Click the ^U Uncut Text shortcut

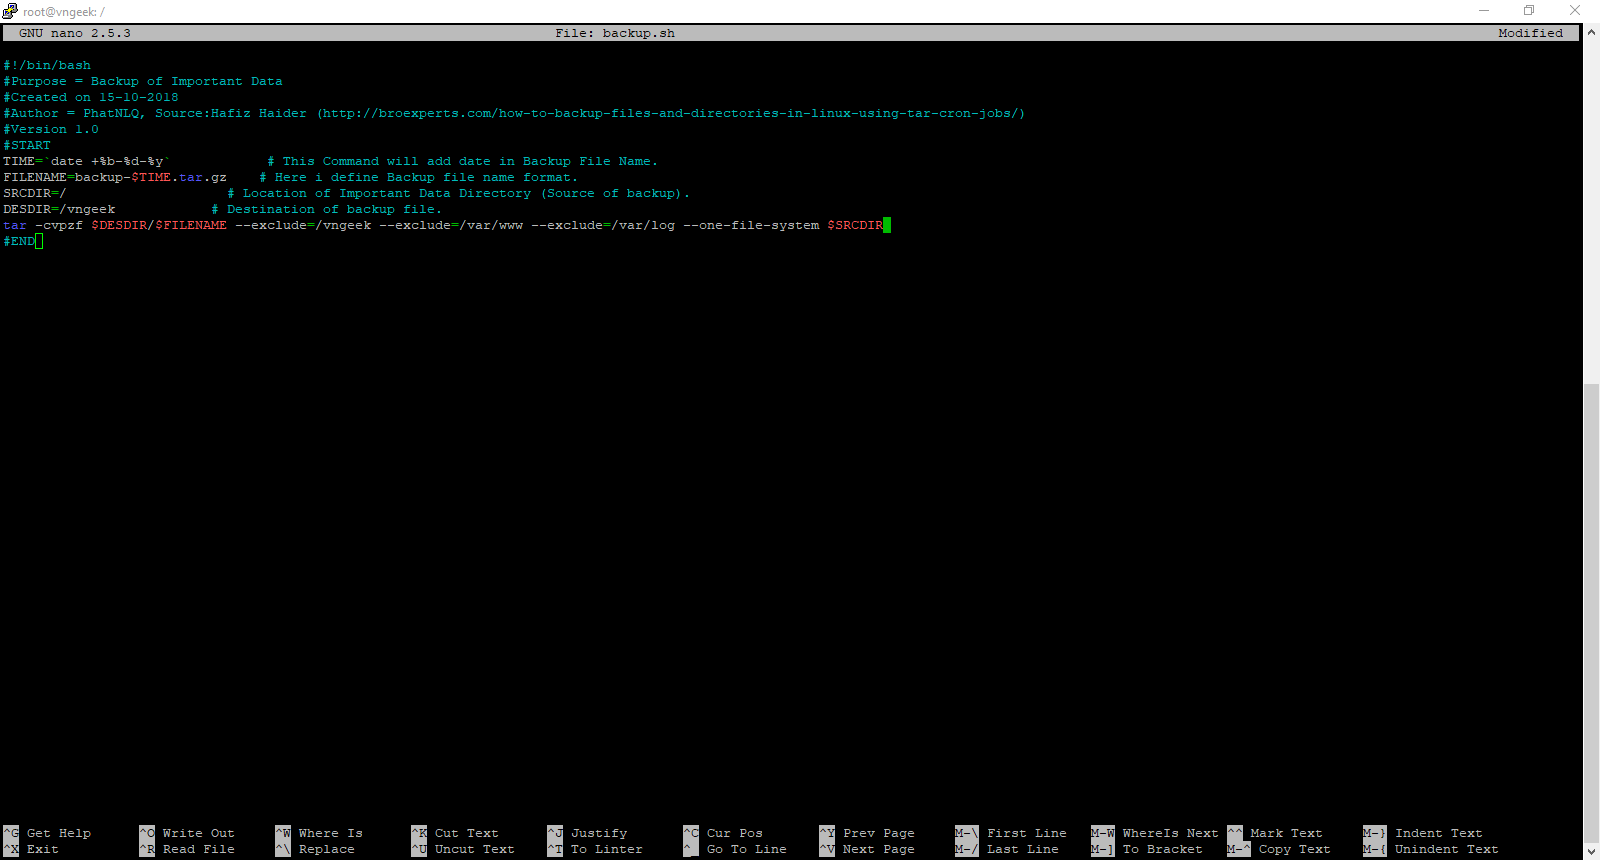463,849
